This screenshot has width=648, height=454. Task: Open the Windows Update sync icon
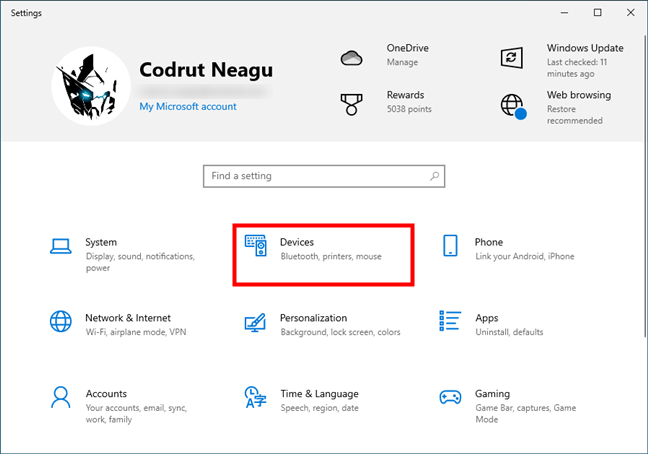512,58
